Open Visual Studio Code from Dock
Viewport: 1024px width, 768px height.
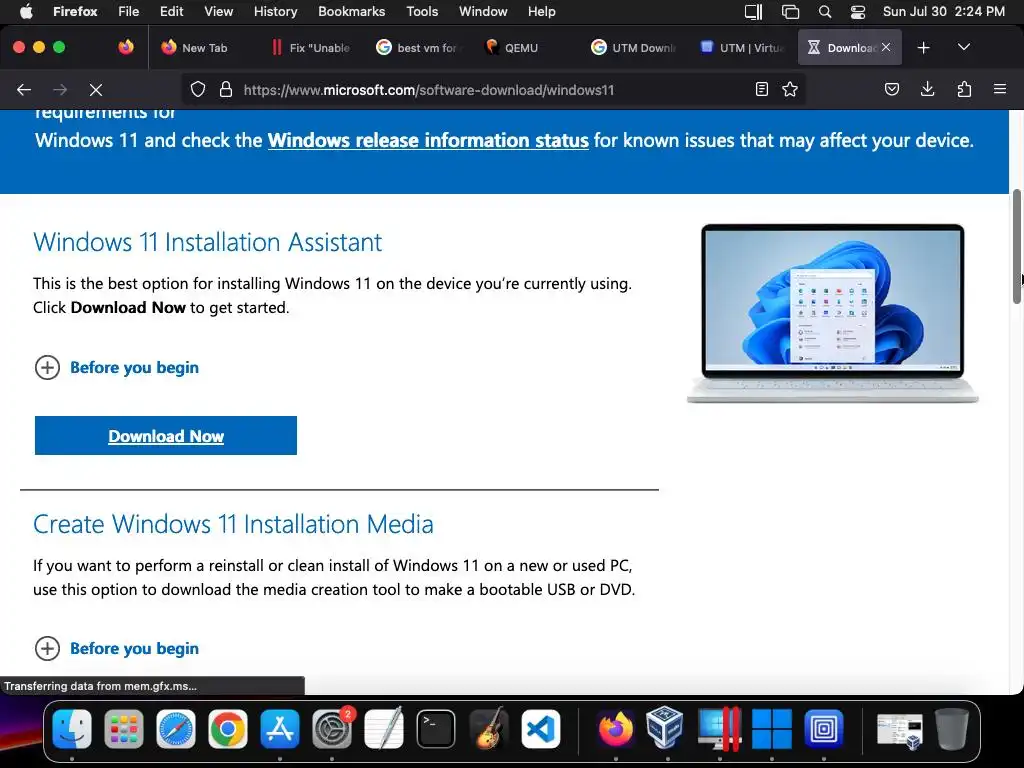[x=541, y=729]
